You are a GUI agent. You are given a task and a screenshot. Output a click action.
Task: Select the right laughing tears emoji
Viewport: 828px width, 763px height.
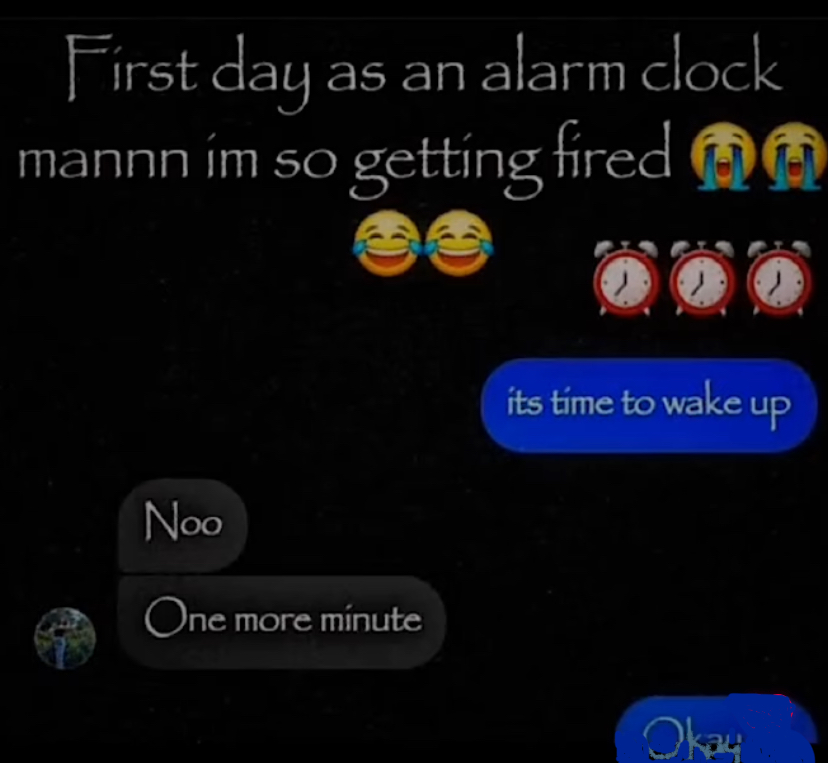pos(458,242)
